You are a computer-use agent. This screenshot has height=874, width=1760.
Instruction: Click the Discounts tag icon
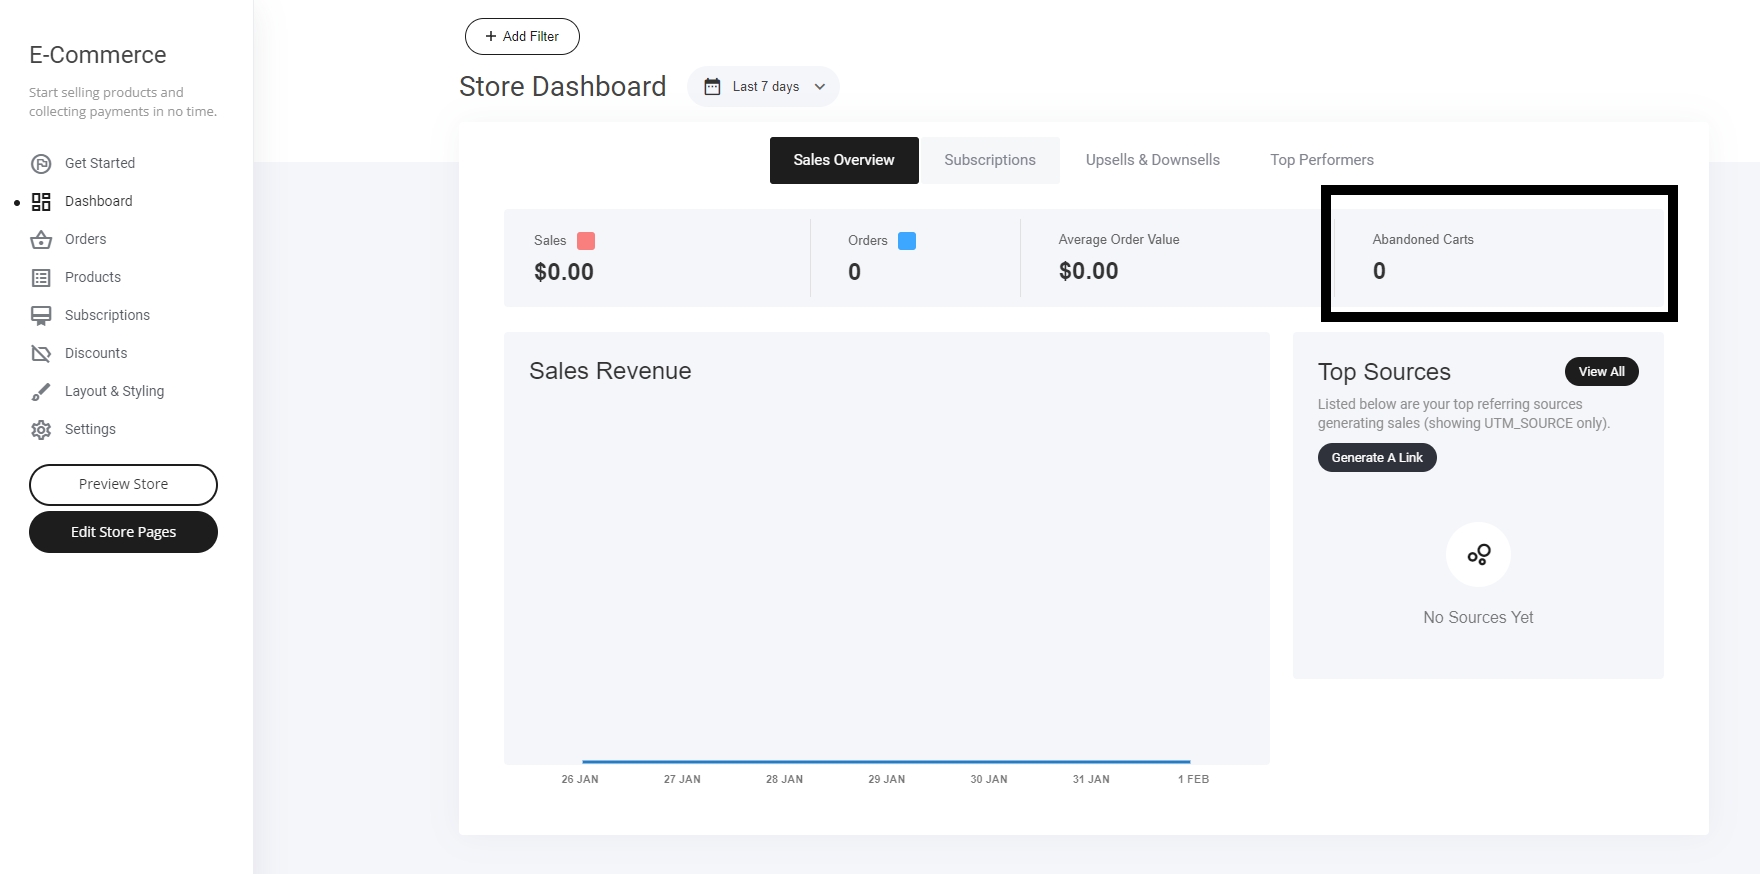pos(41,354)
